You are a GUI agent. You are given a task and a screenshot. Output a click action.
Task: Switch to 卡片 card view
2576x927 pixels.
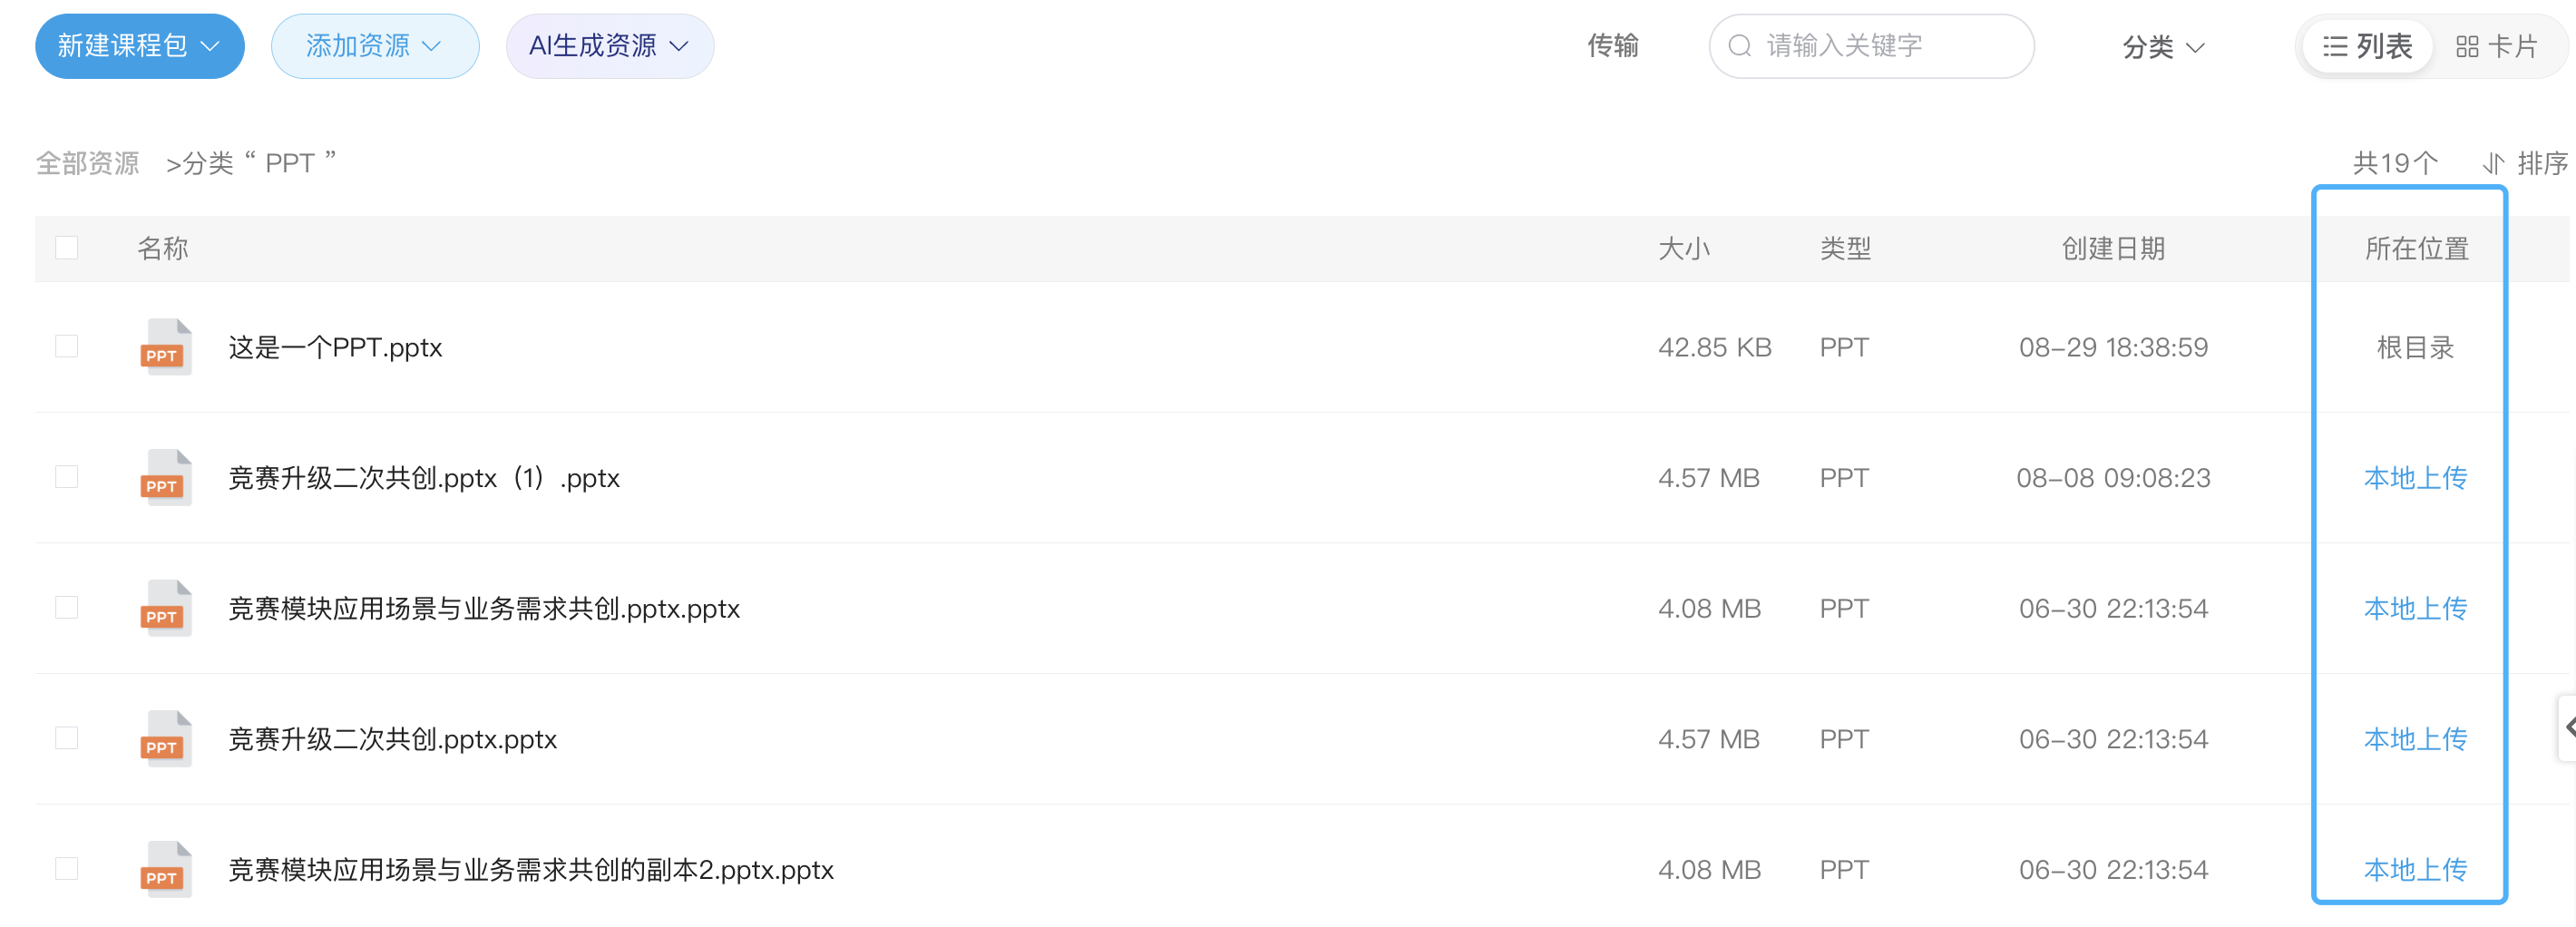click(2496, 46)
